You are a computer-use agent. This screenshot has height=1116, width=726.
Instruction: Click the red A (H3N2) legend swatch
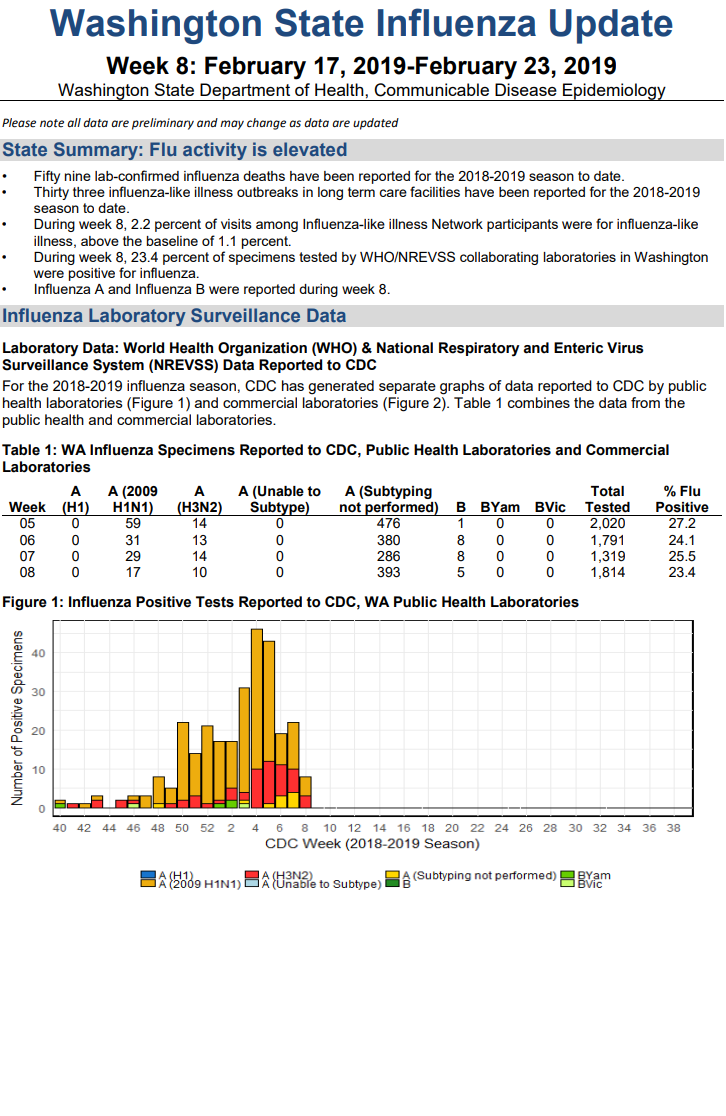point(252,875)
